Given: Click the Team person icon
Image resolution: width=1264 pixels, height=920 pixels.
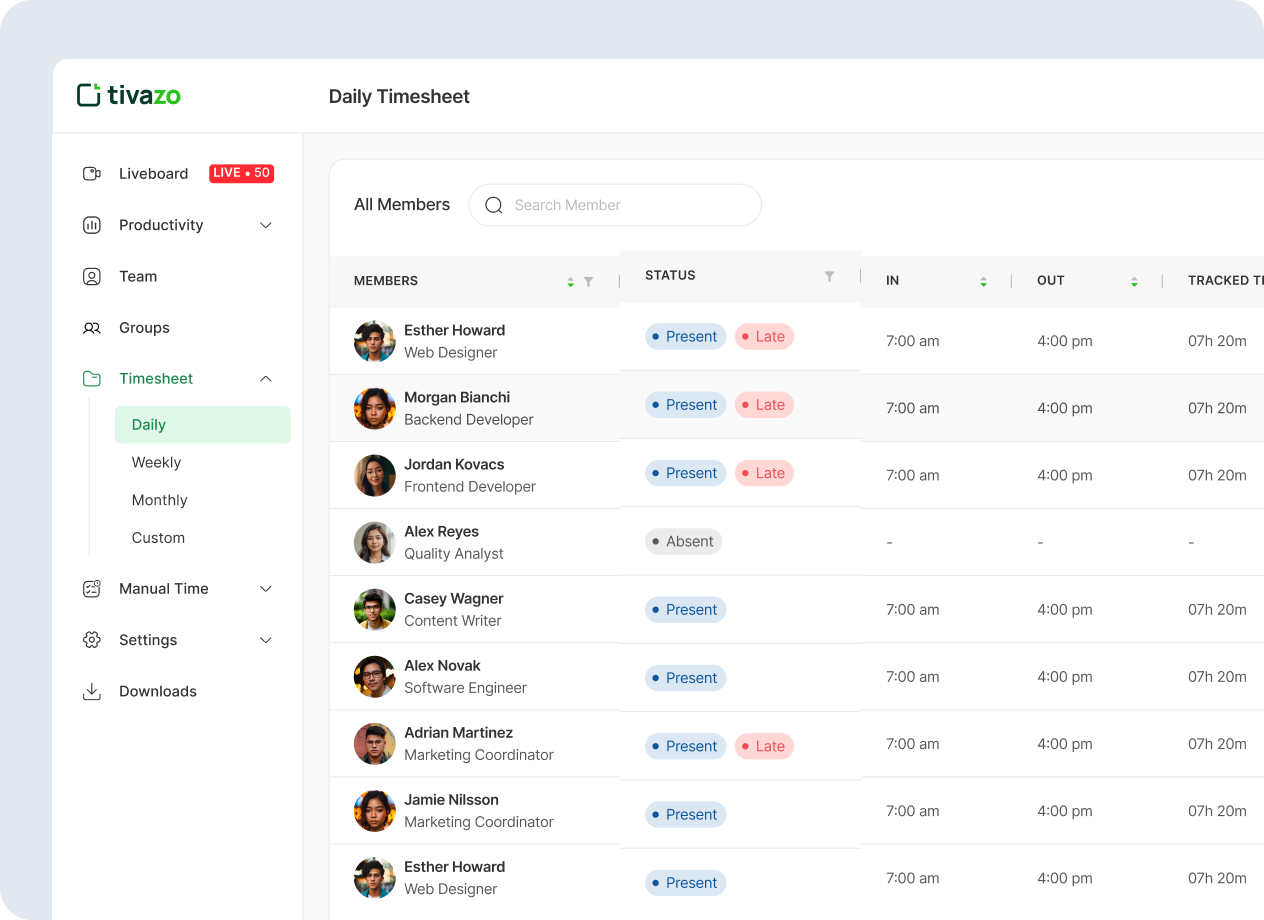Looking at the screenshot, I should click(91, 277).
